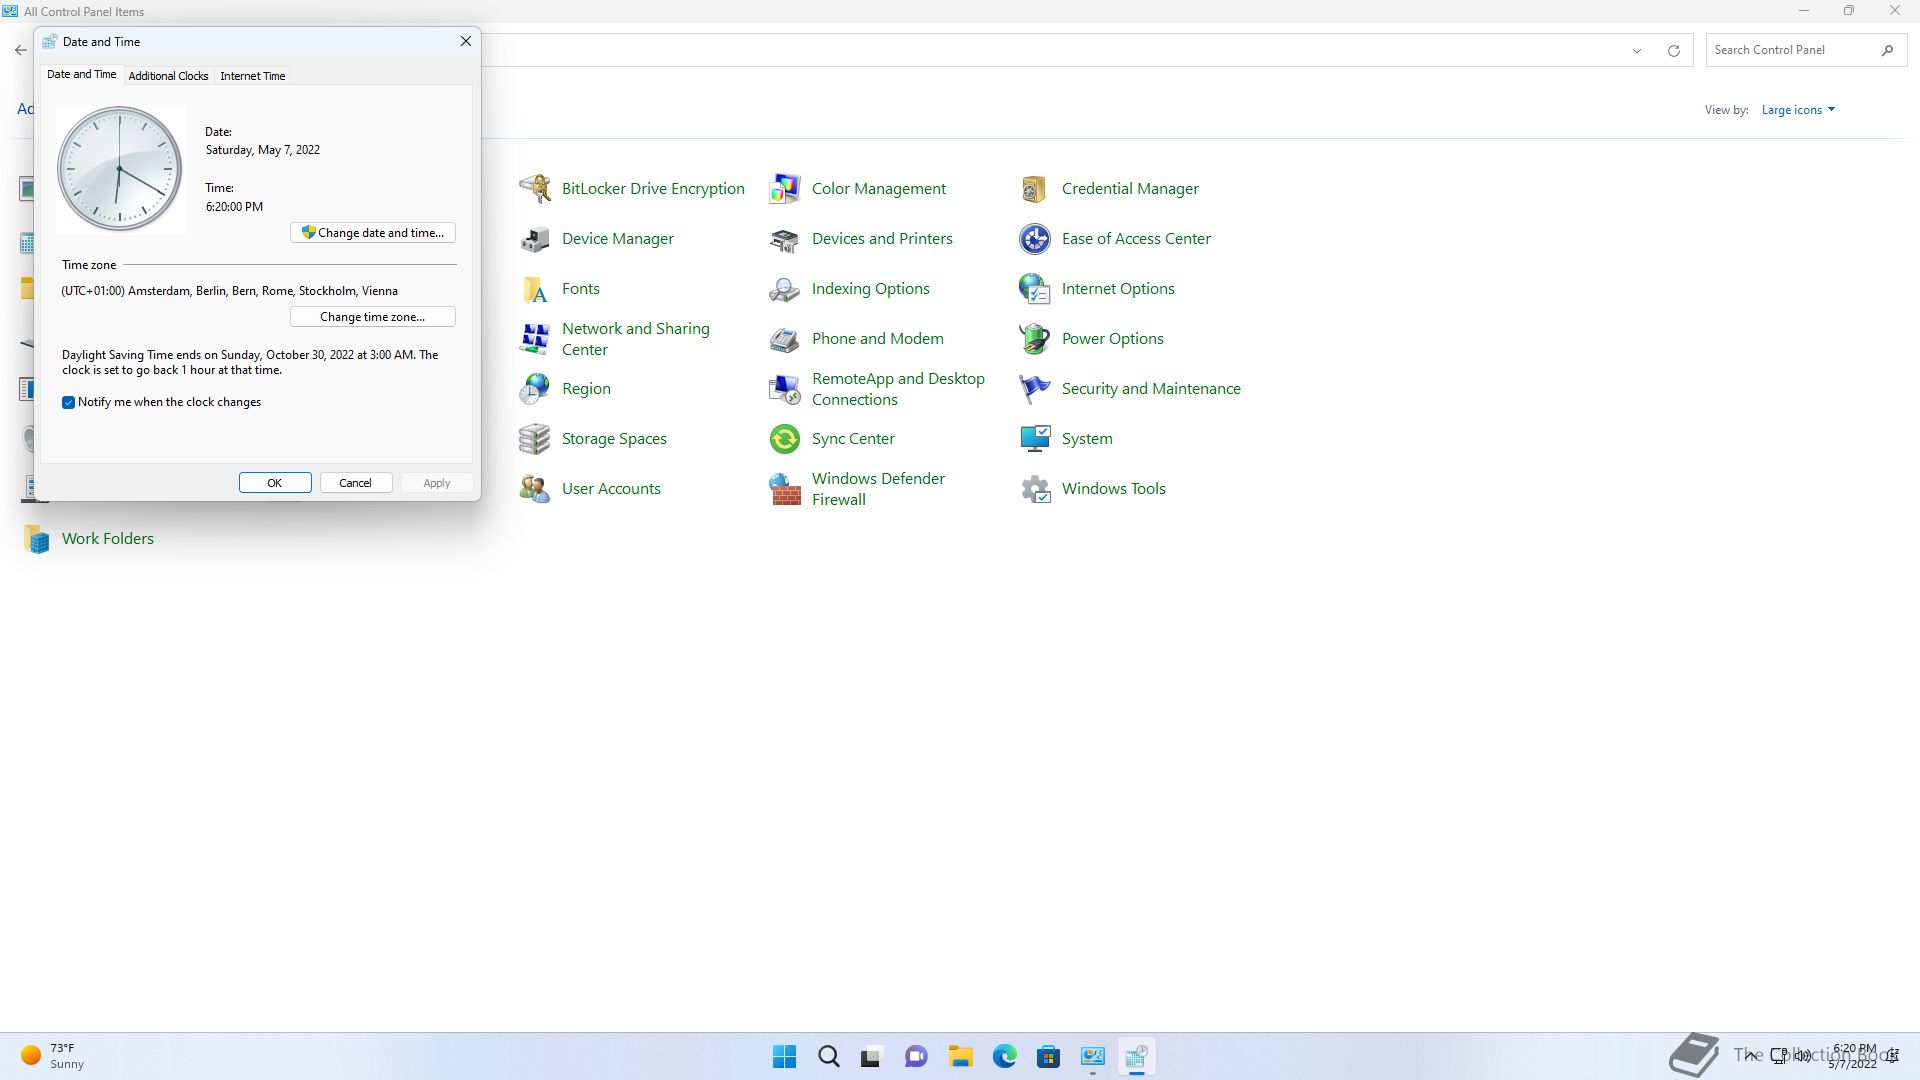Open Microsoft Store from taskbar

[x=1048, y=1057]
